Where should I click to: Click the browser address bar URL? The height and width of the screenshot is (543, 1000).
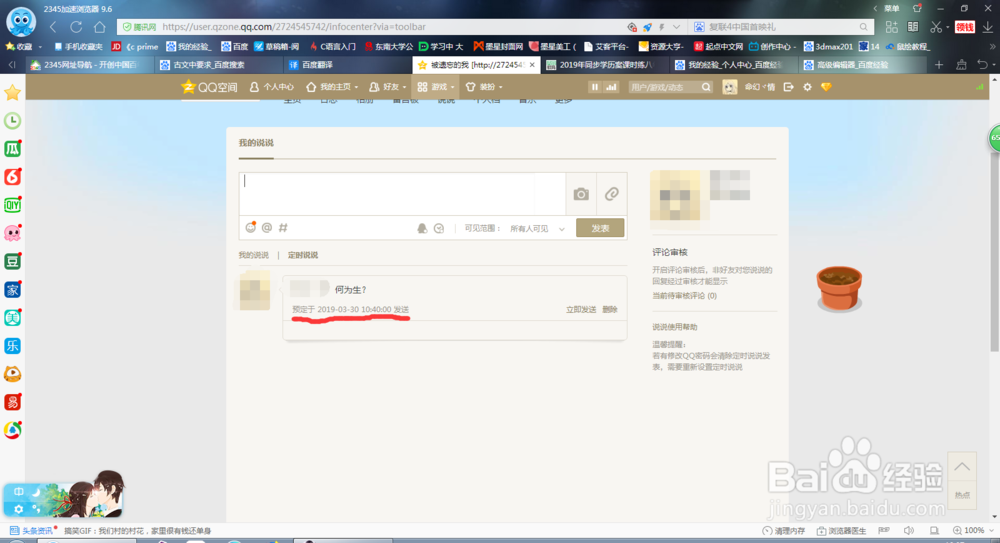click(294, 27)
